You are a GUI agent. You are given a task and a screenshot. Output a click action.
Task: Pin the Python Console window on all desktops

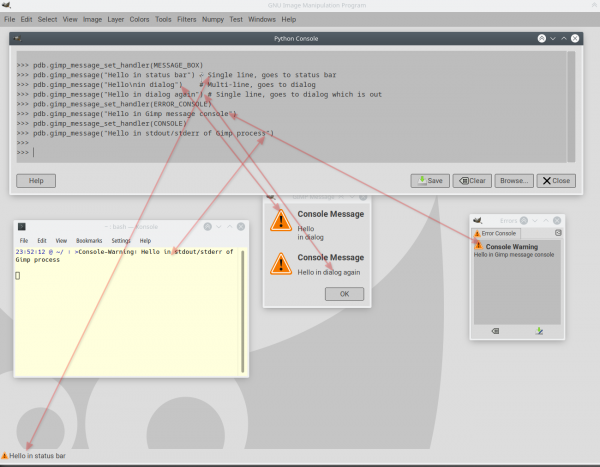541,38
